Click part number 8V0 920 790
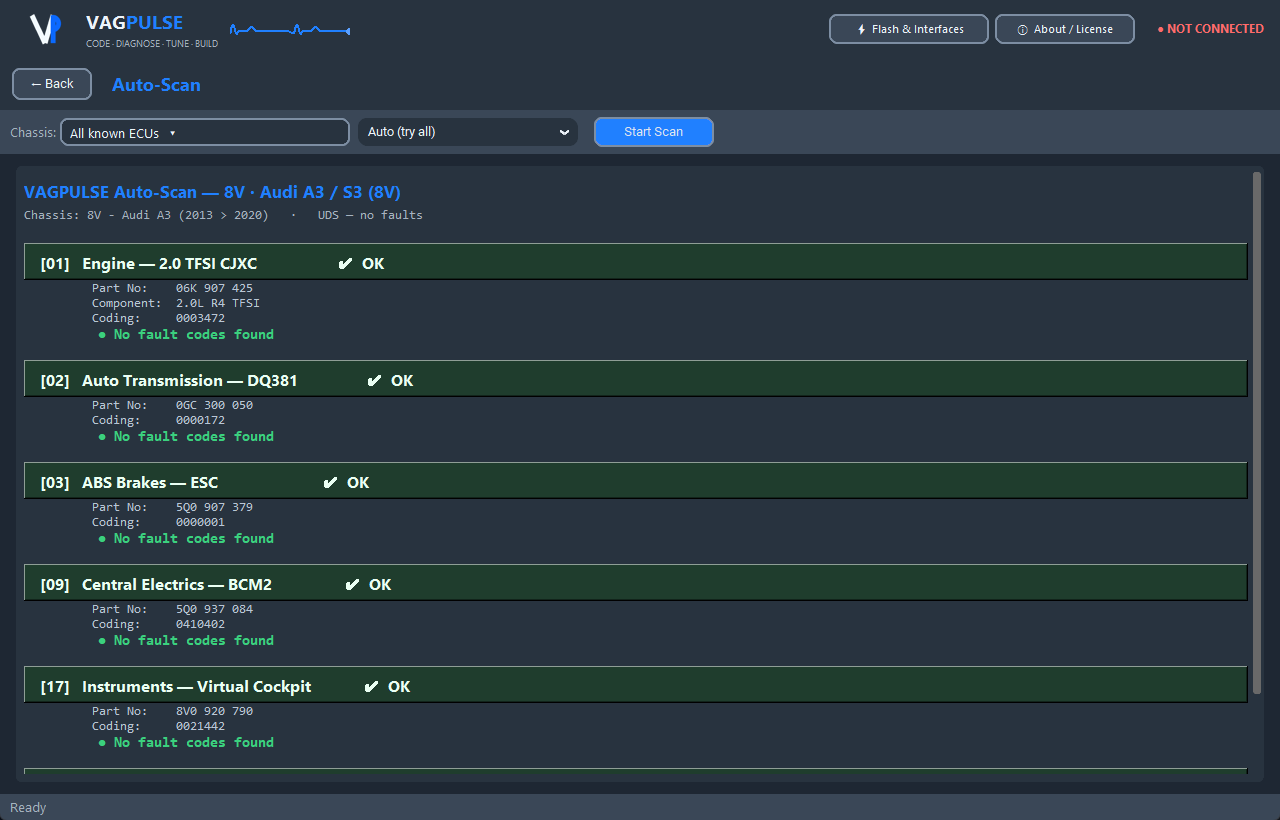Screen dimensions: 1280x820 point(214,712)
